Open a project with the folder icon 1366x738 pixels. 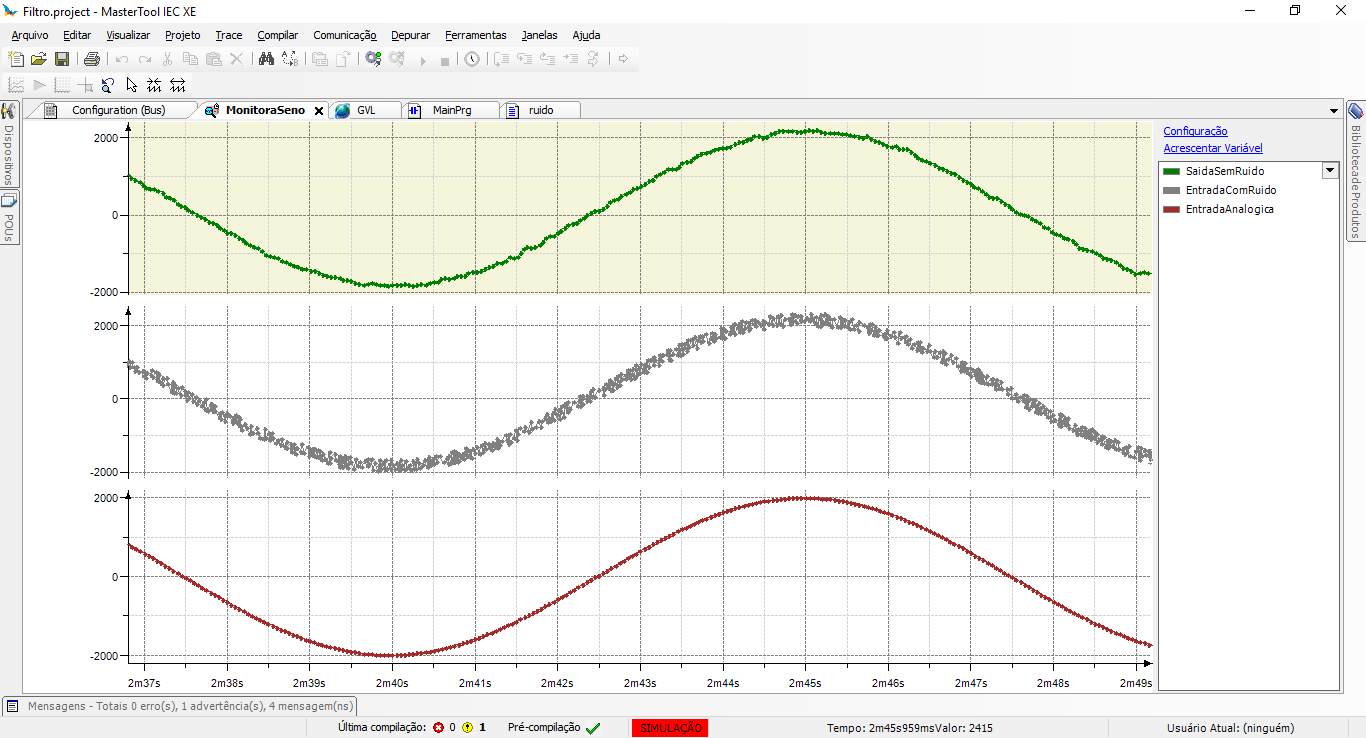39,59
